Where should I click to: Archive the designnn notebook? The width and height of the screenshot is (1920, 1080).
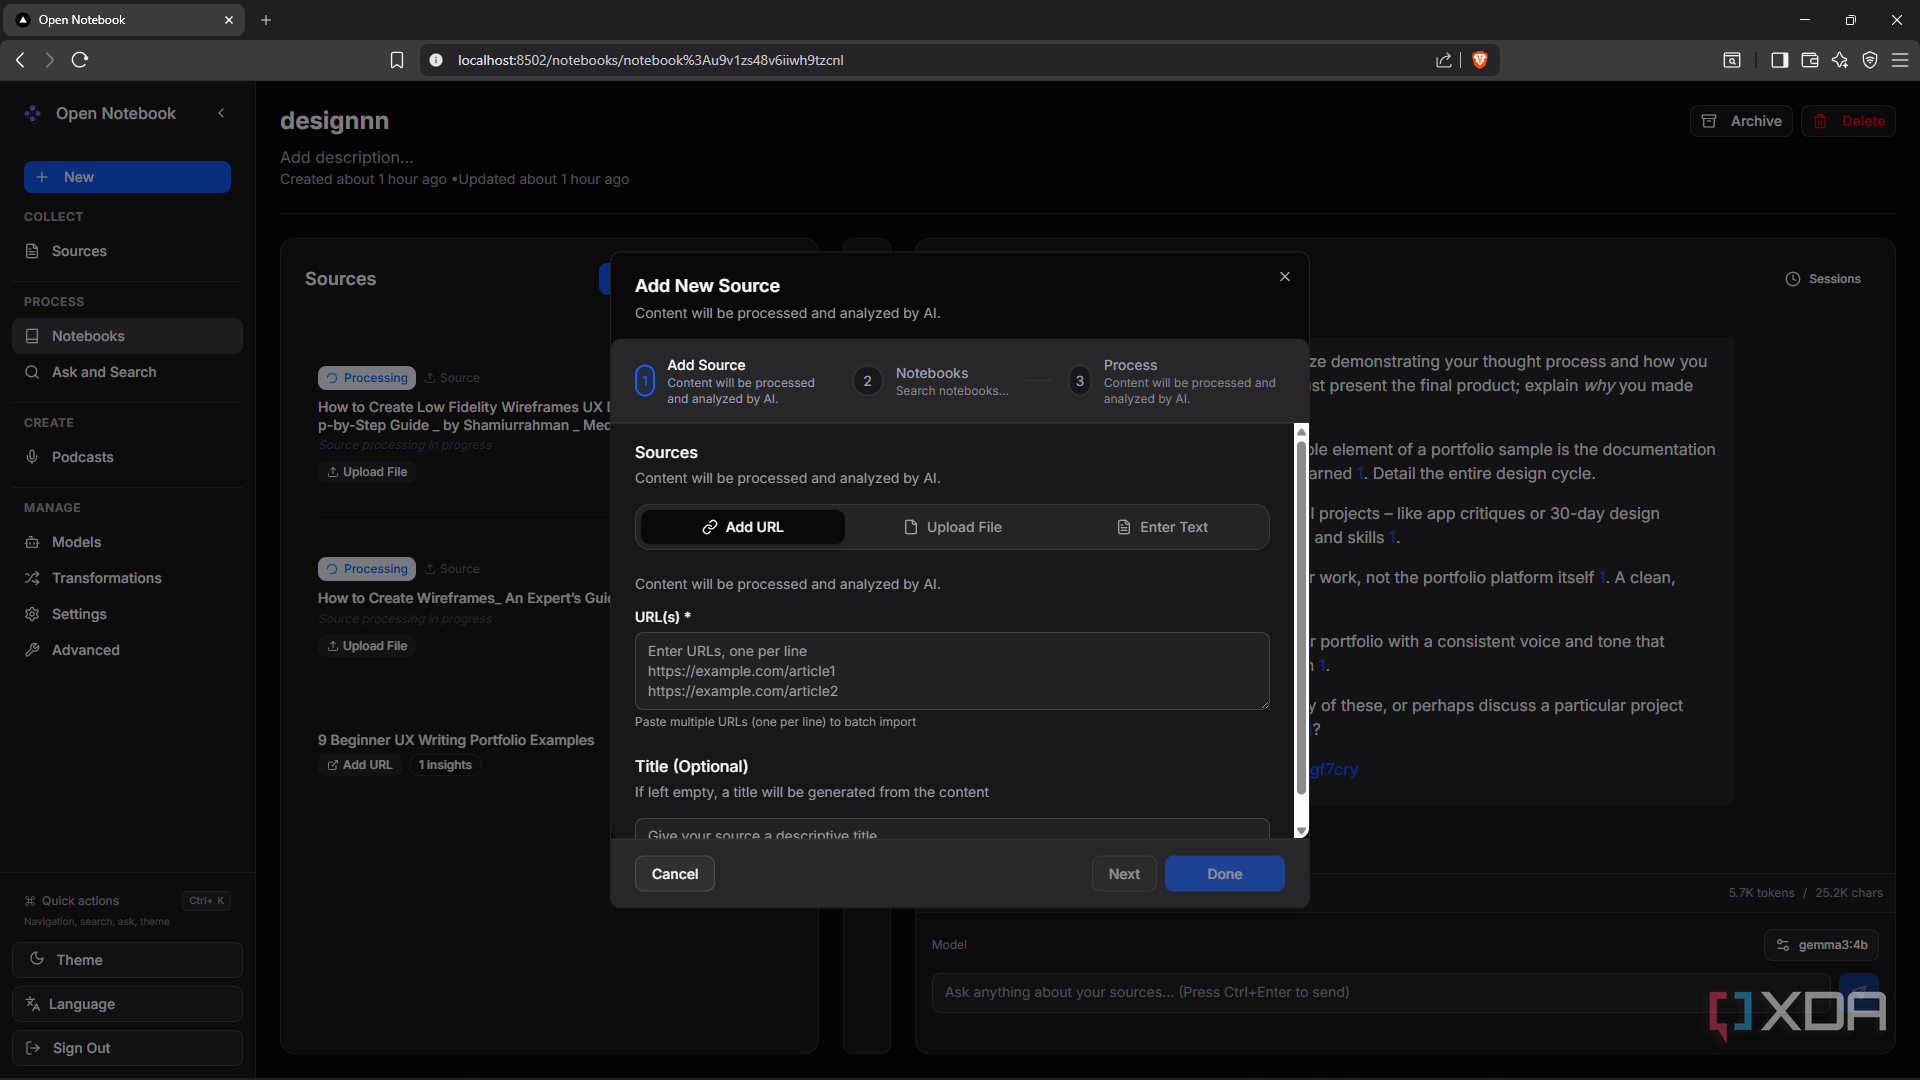1741,121
